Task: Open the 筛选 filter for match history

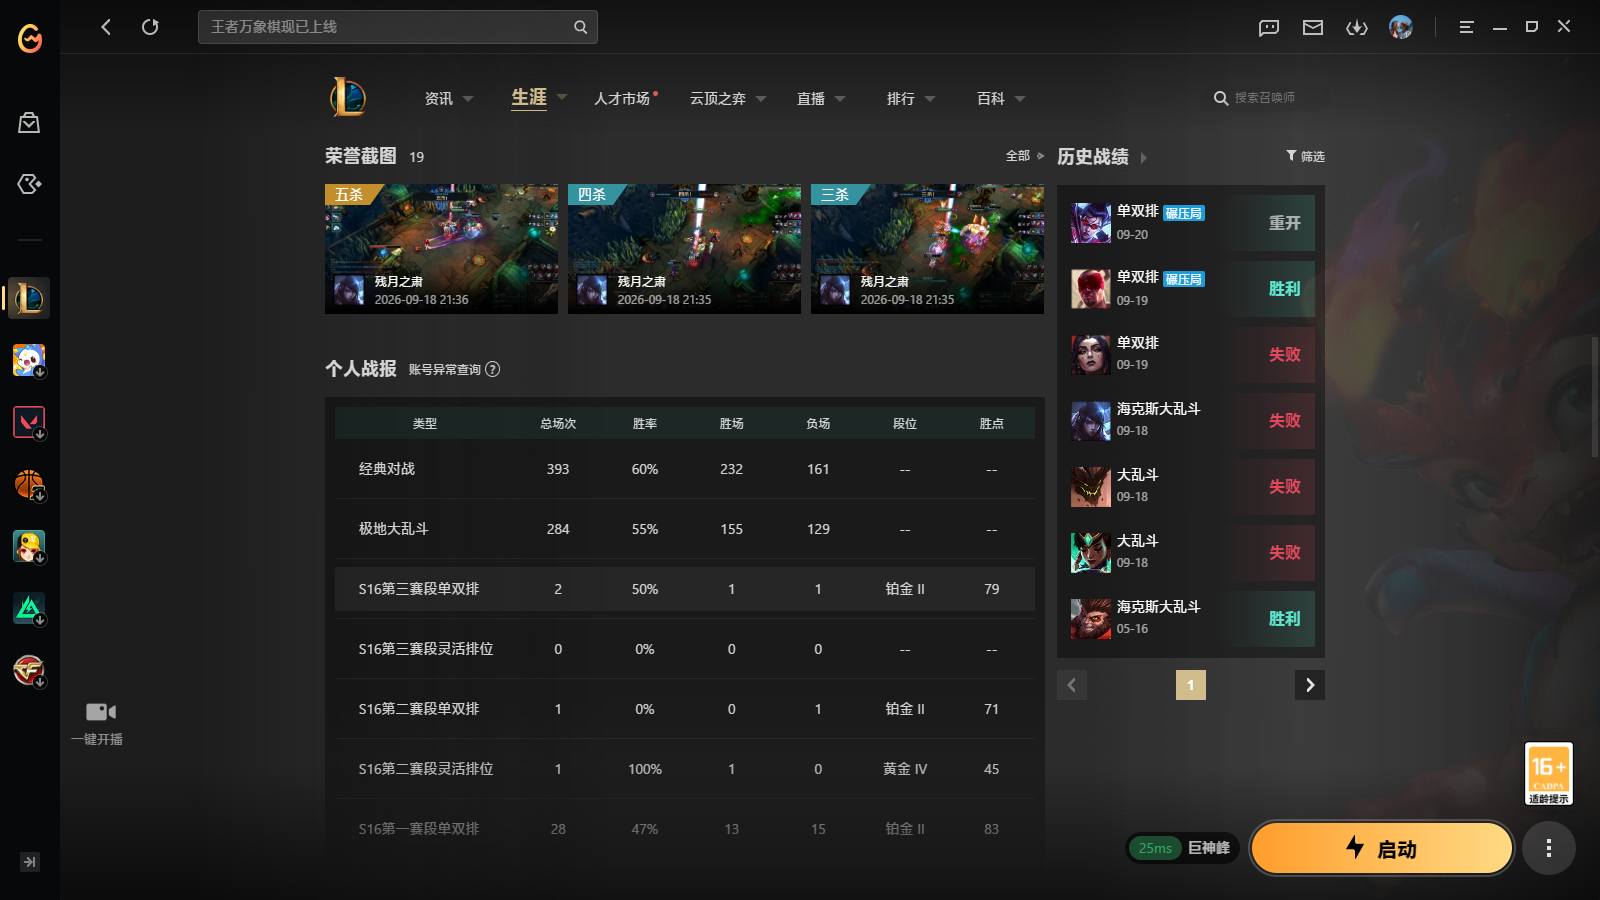Action: (x=1305, y=156)
